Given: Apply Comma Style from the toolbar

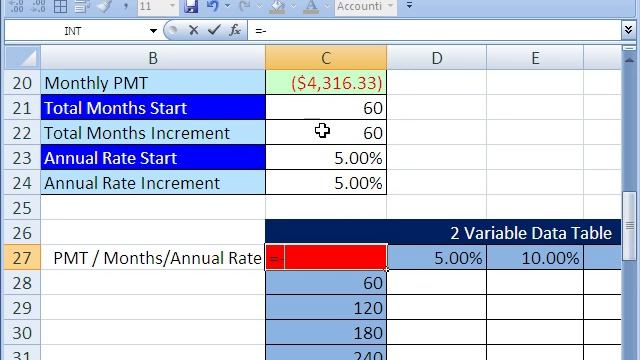Looking at the screenshot, I should tap(126, 6).
